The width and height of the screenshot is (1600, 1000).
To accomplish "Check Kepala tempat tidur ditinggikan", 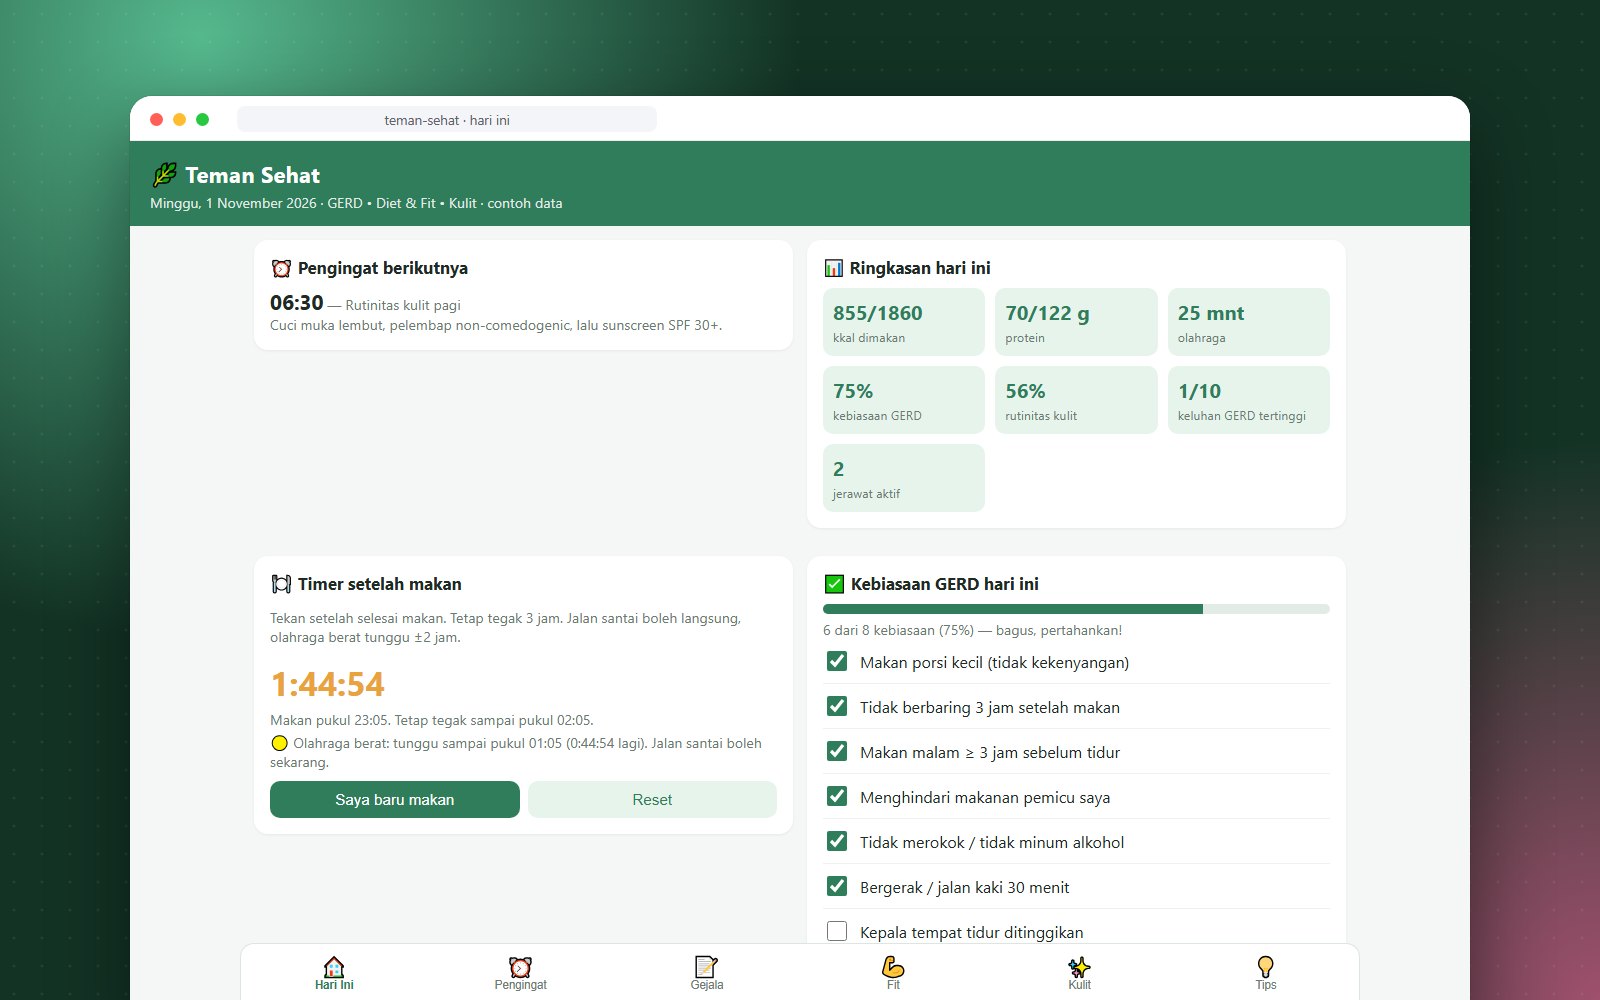I will coord(837,931).
